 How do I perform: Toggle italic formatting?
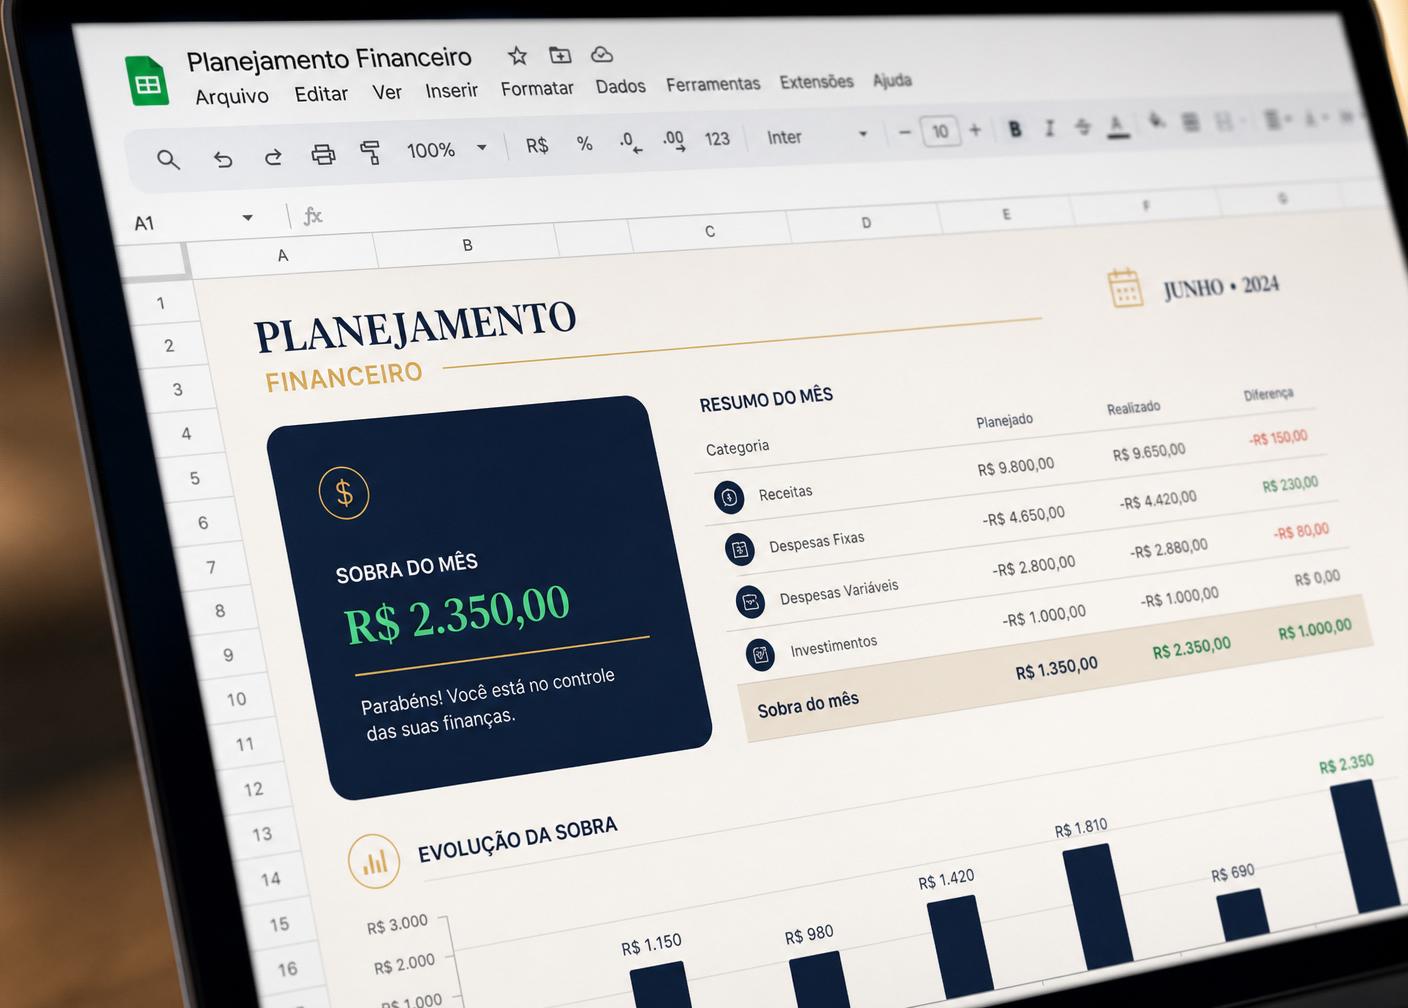tap(1049, 128)
